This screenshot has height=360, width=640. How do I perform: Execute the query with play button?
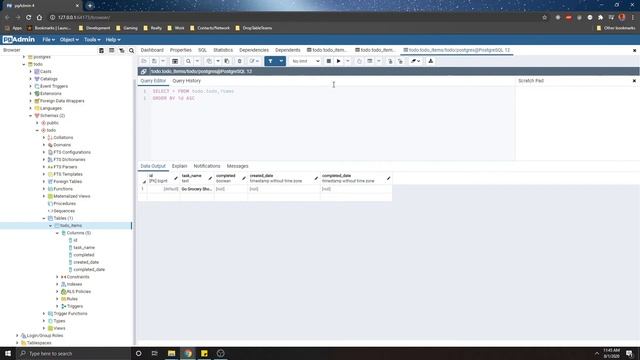click(338, 61)
